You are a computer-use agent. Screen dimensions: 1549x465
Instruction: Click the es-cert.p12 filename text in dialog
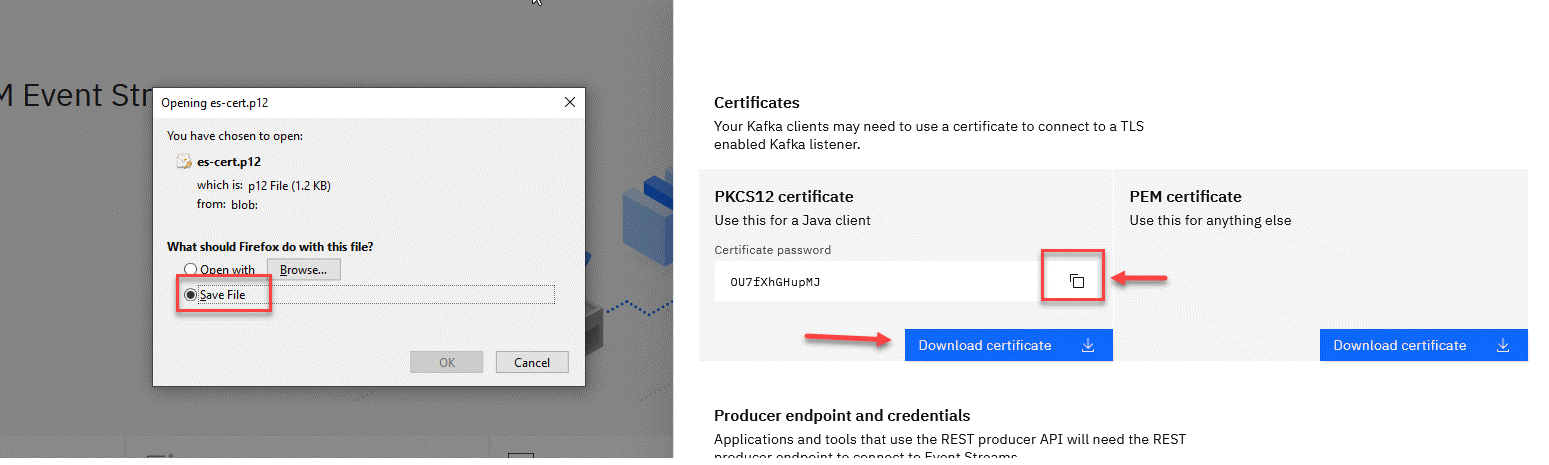coord(229,161)
